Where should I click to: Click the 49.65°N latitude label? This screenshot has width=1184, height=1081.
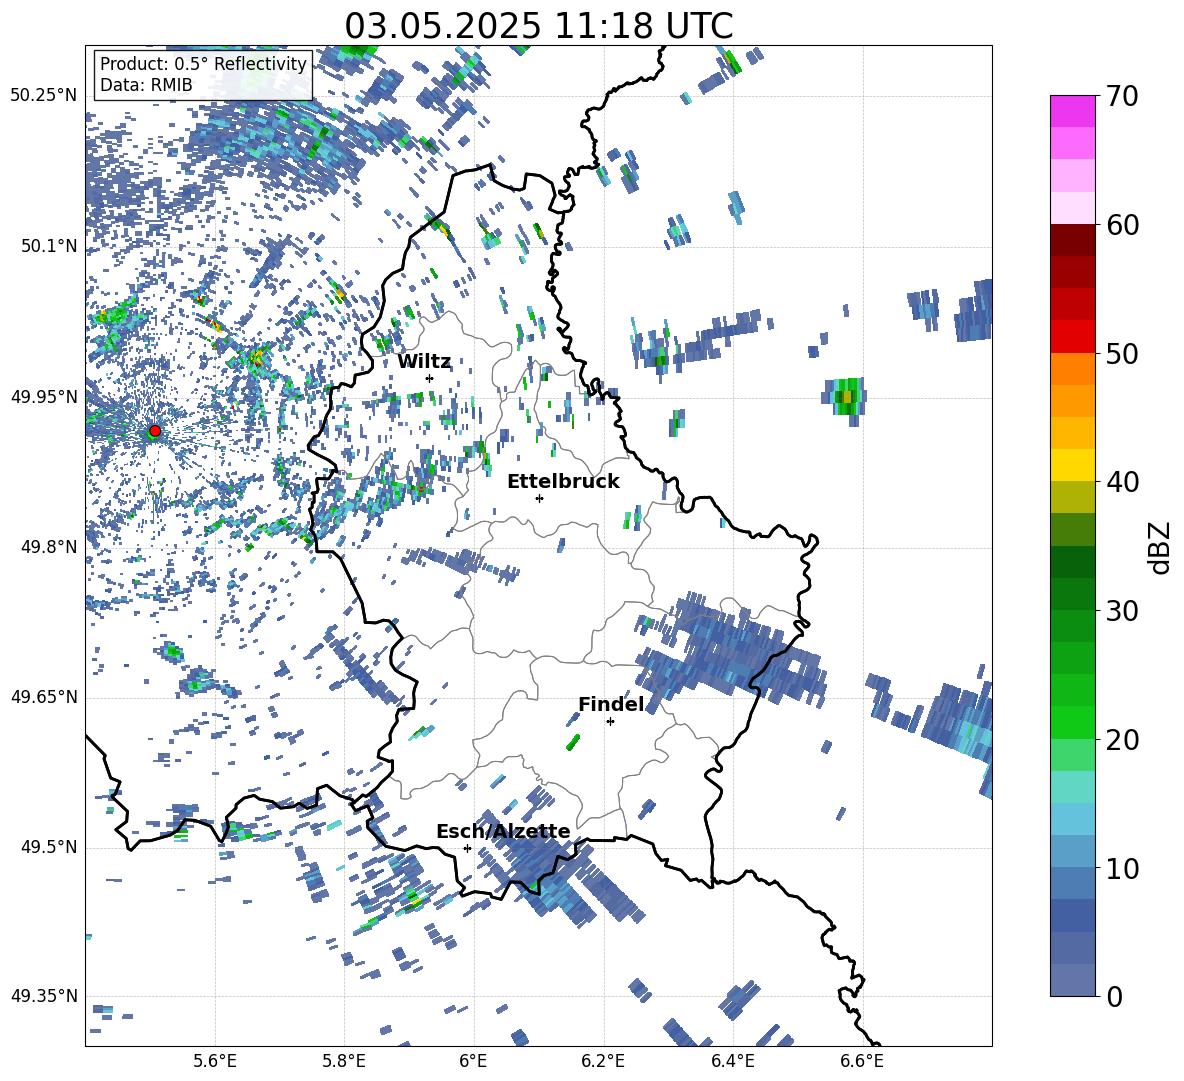[x=44, y=697]
